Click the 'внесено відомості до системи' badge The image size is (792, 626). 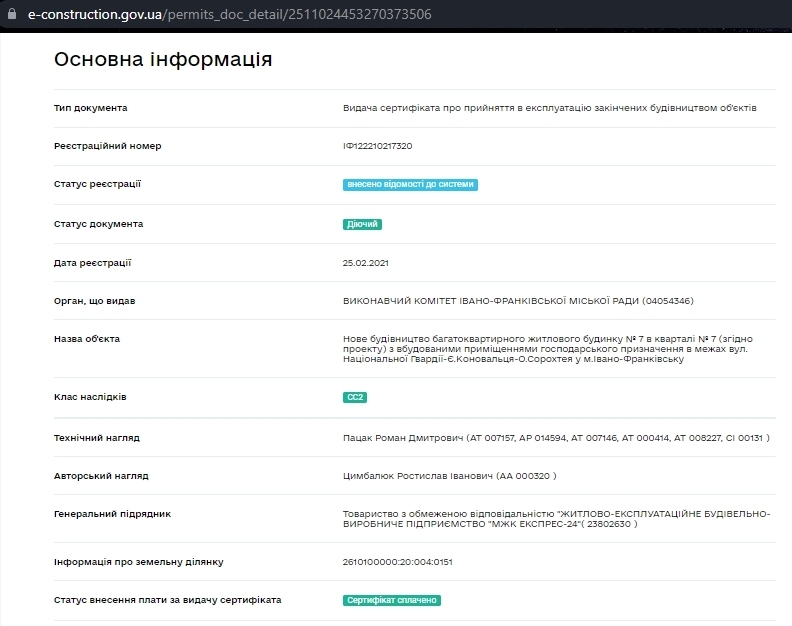[410, 184]
